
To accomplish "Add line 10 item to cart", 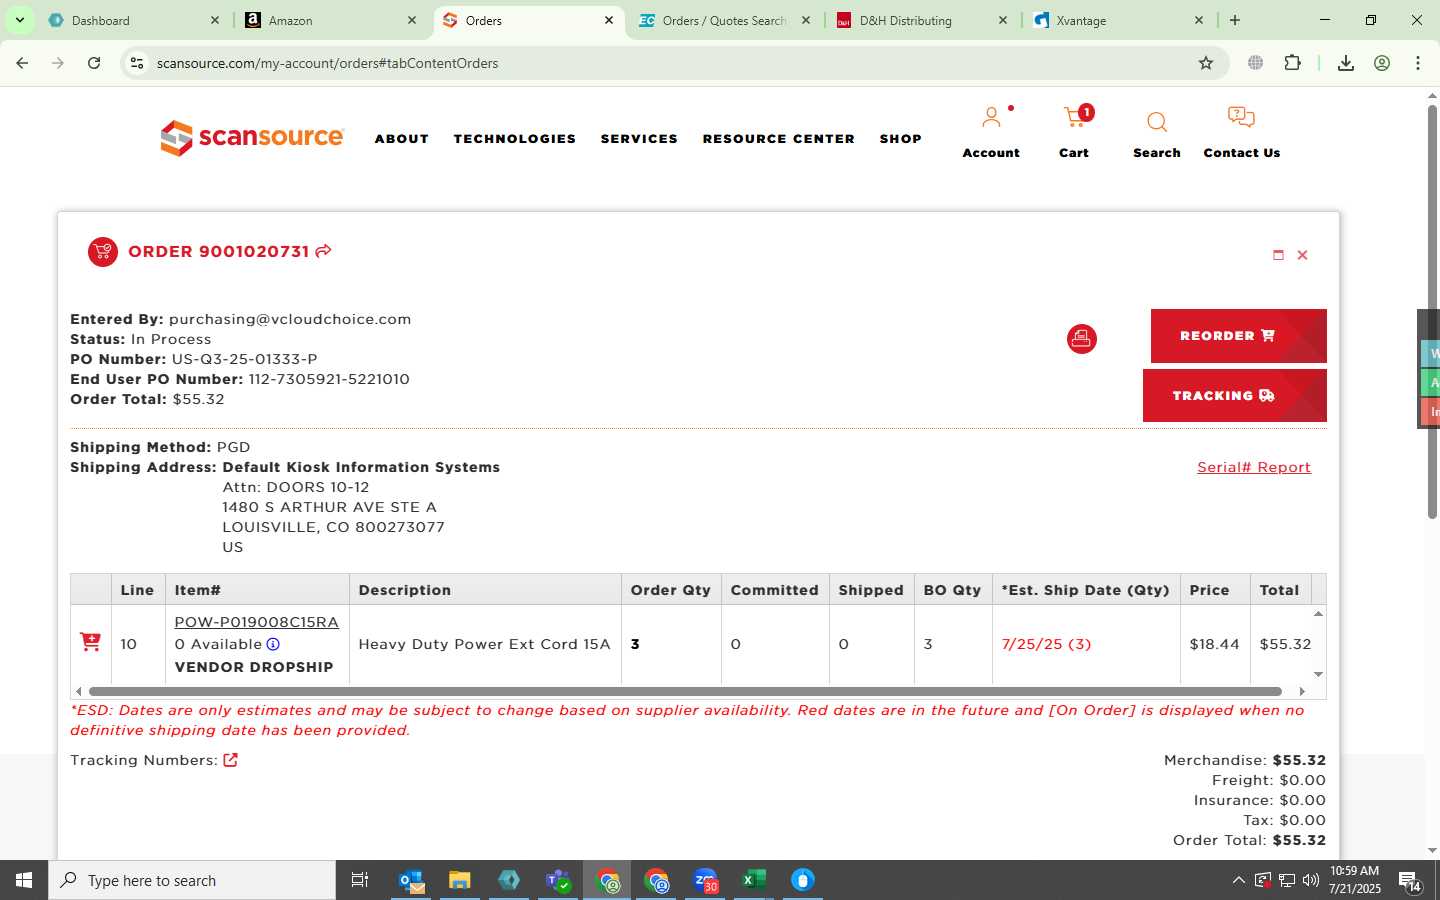I will [90, 642].
